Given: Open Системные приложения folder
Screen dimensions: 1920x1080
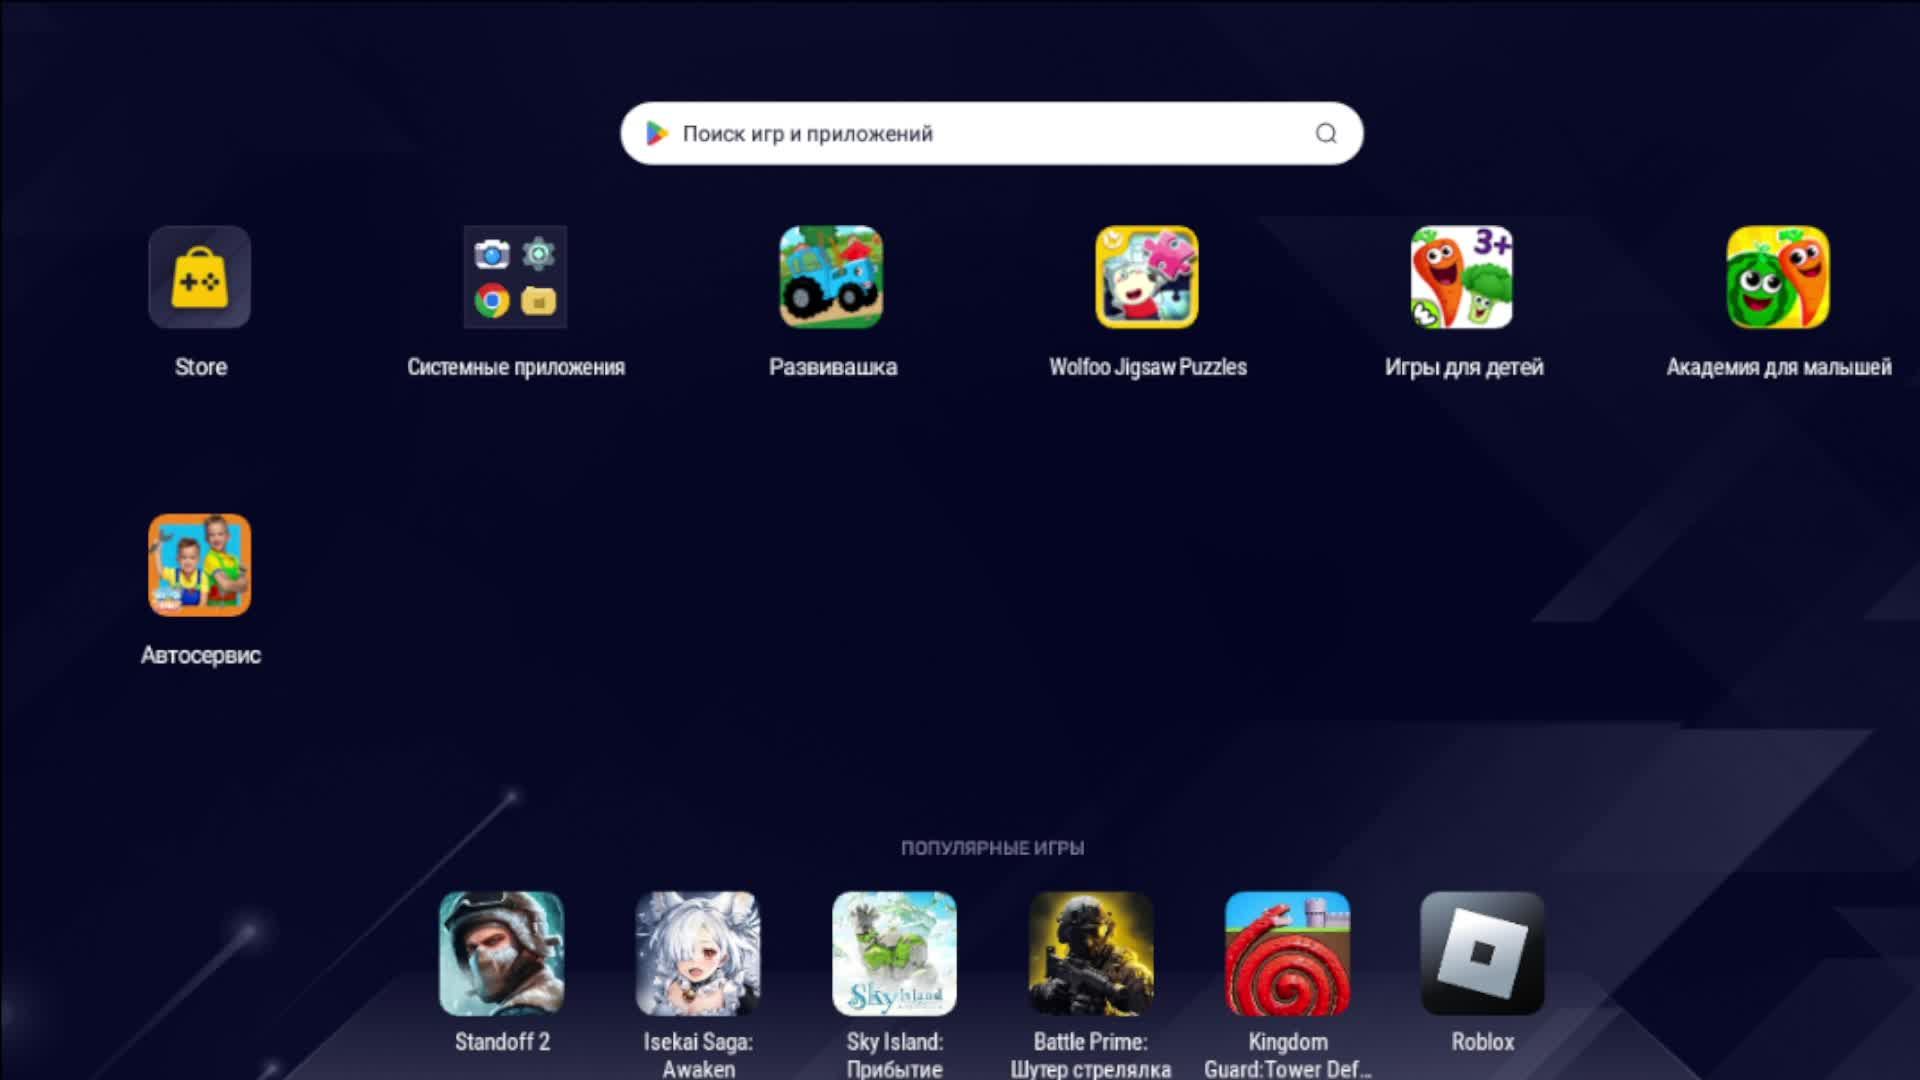Looking at the screenshot, I should (514, 276).
